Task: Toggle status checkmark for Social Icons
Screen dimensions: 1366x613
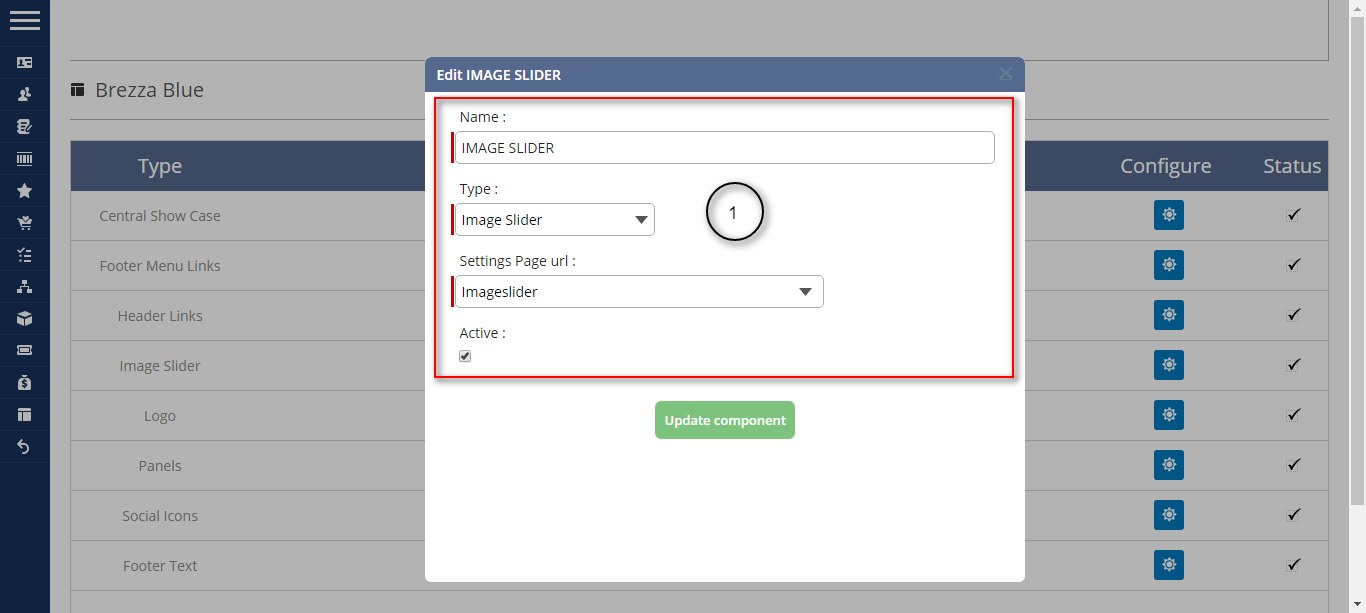Action: pyautogui.click(x=1293, y=515)
